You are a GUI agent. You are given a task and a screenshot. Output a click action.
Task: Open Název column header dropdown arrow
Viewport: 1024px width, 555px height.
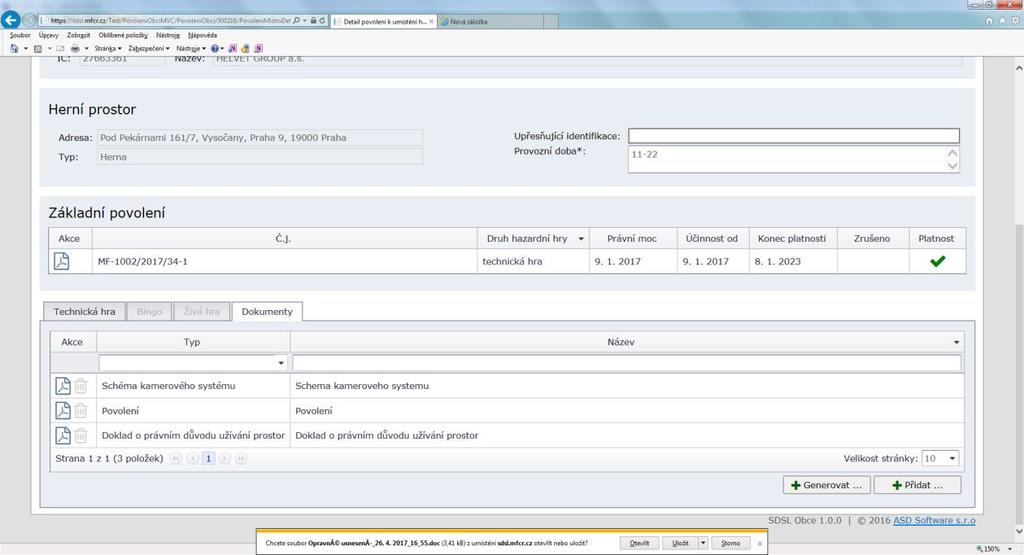point(956,342)
